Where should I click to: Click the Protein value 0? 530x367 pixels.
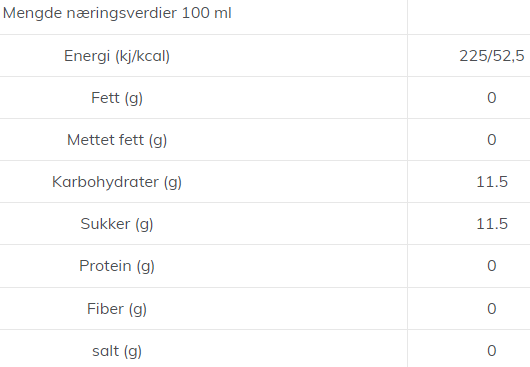(x=492, y=266)
